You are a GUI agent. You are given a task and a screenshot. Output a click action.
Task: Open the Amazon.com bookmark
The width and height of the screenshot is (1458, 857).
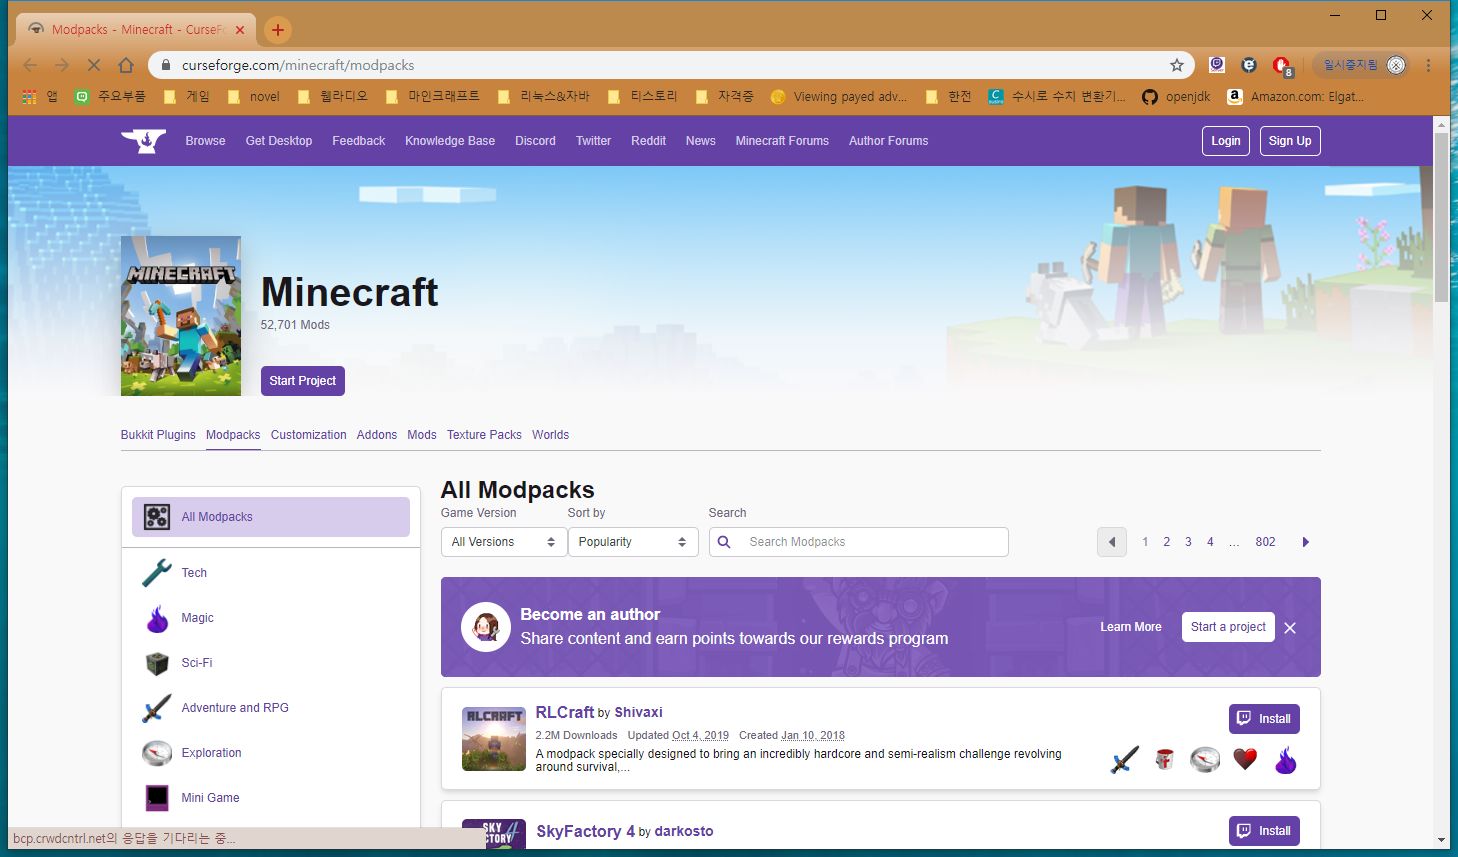pyautogui.click(x=1296, y=97)
